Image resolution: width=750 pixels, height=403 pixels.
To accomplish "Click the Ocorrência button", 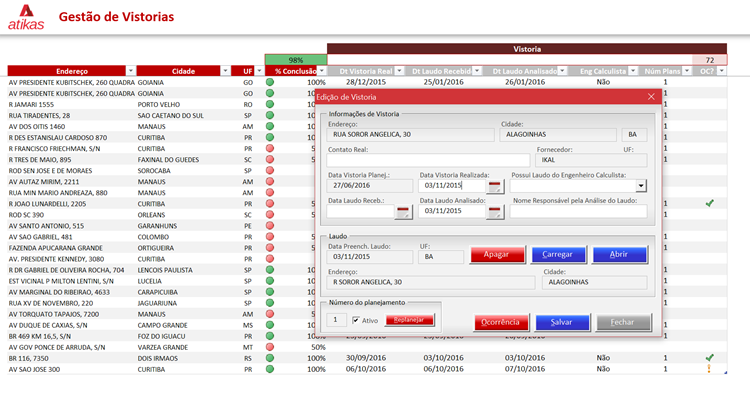I will (x=501, y=322).
